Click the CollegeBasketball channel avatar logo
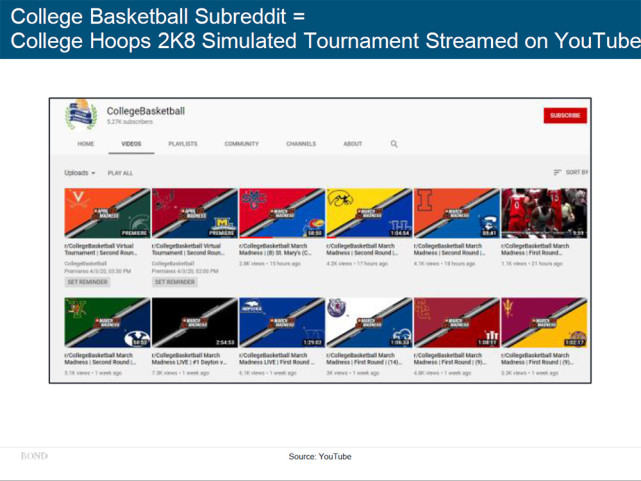The height and width of the screenshot is (481, 641). 82,115
